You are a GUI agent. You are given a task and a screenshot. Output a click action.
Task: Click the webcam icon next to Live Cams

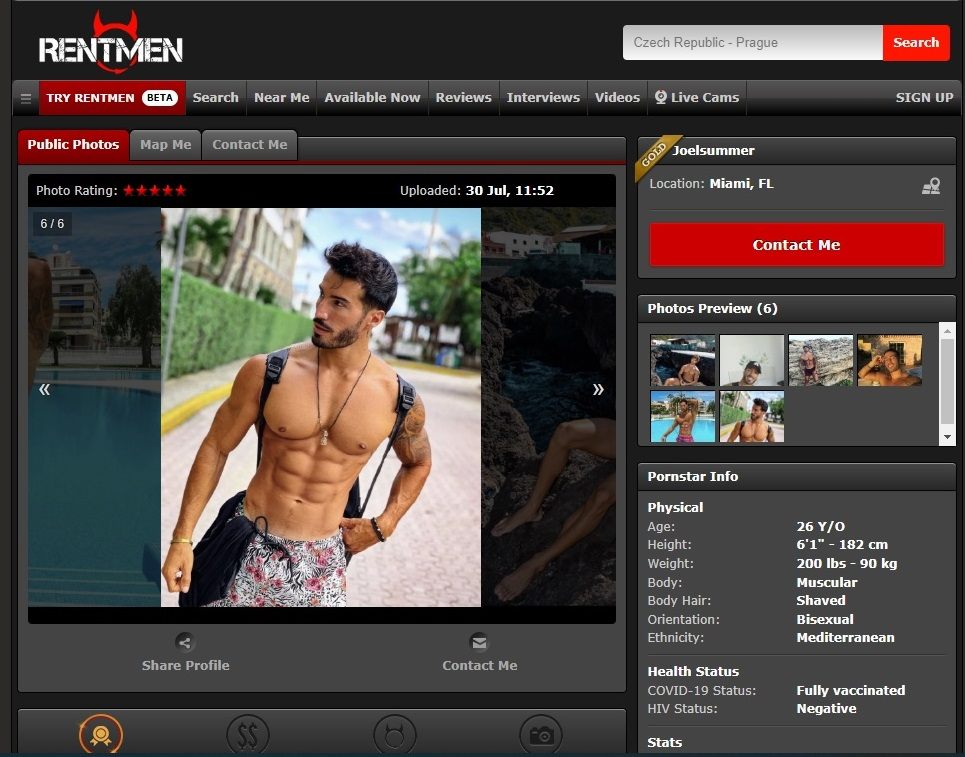(x=660, y=97)
